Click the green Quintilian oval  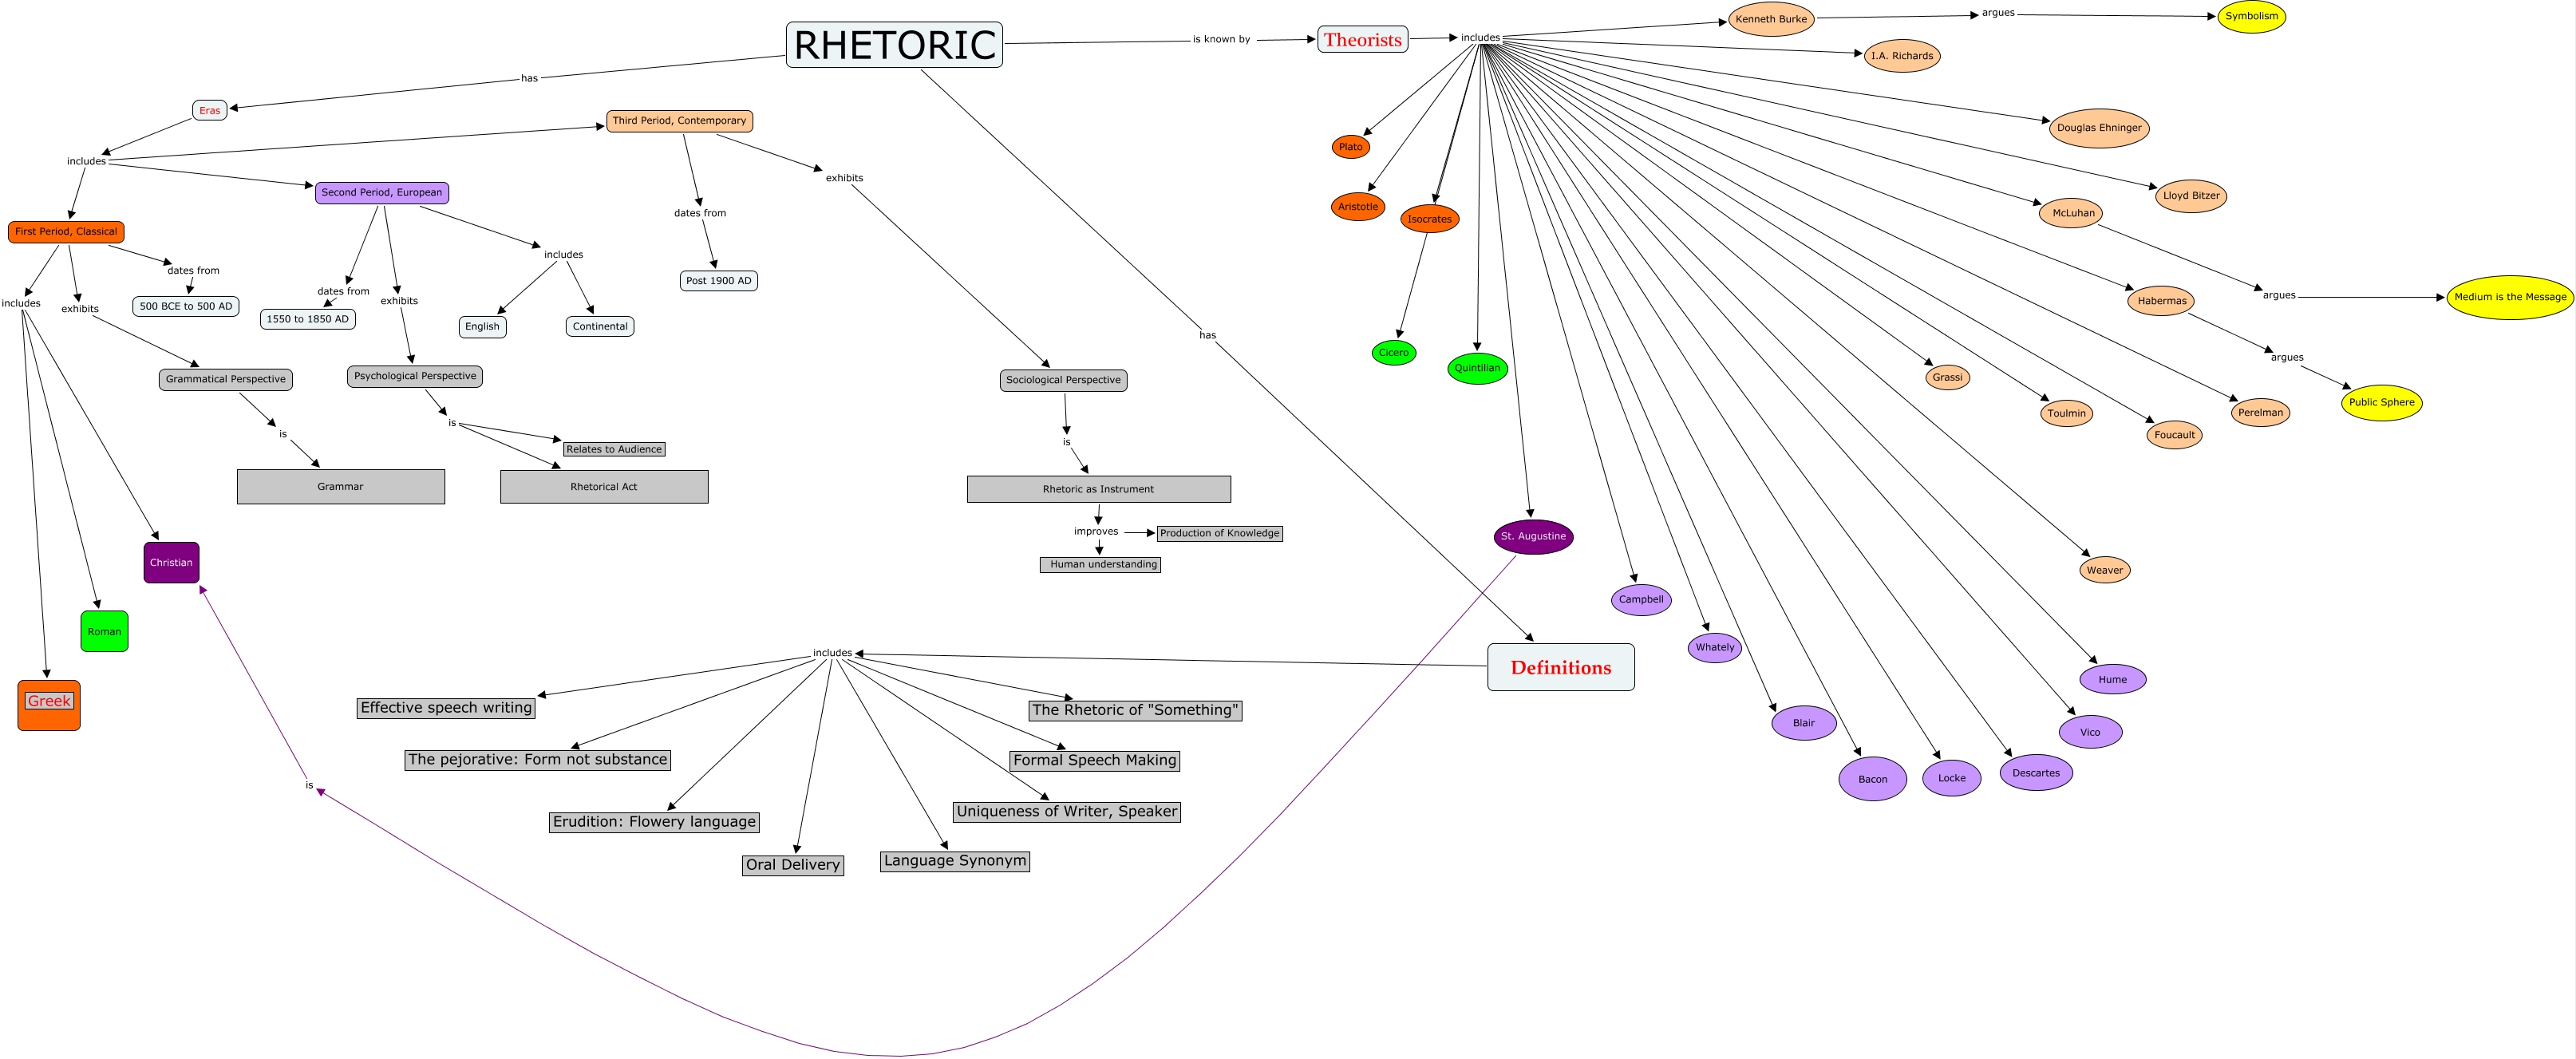tap(1477, 368)
